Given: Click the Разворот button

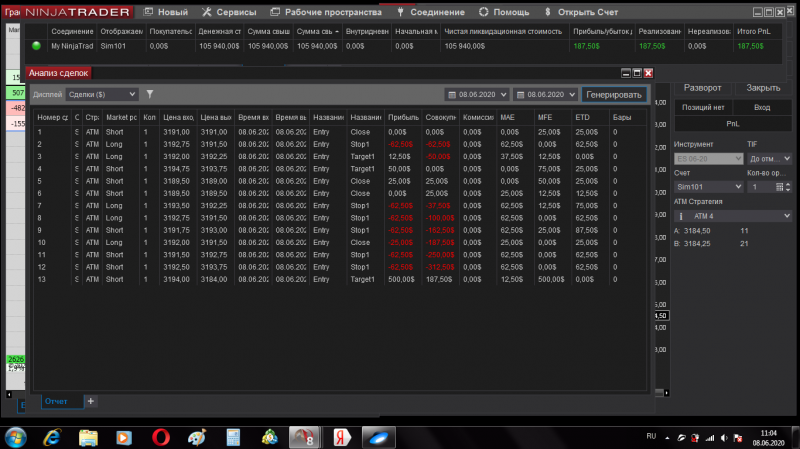Looking at the screenshot, I should point(703,88).
